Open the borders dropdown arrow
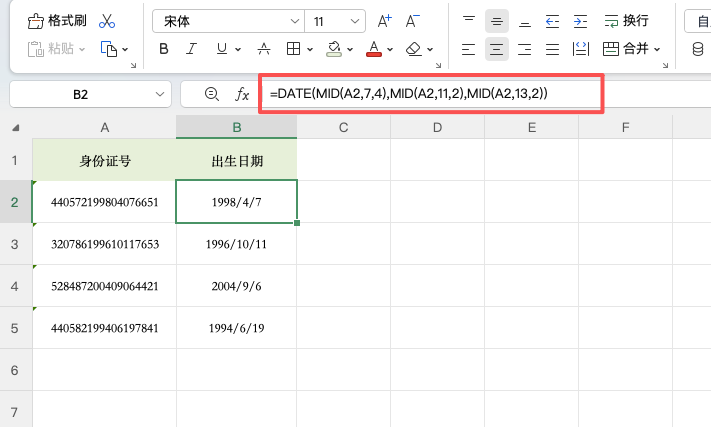 [x=310, y=49]
